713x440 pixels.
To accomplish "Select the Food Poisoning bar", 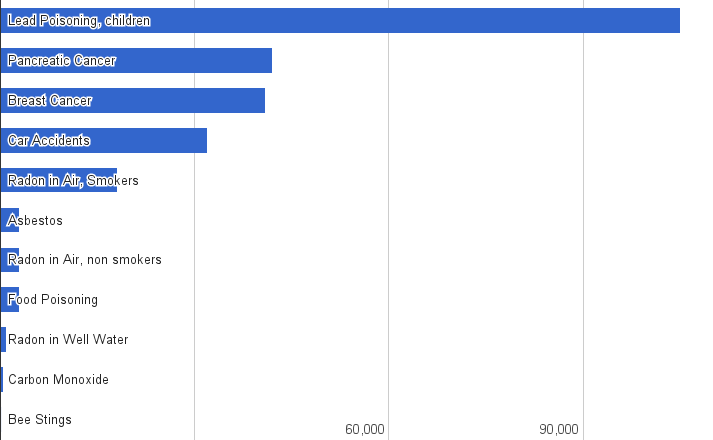I will coord(10,300).
